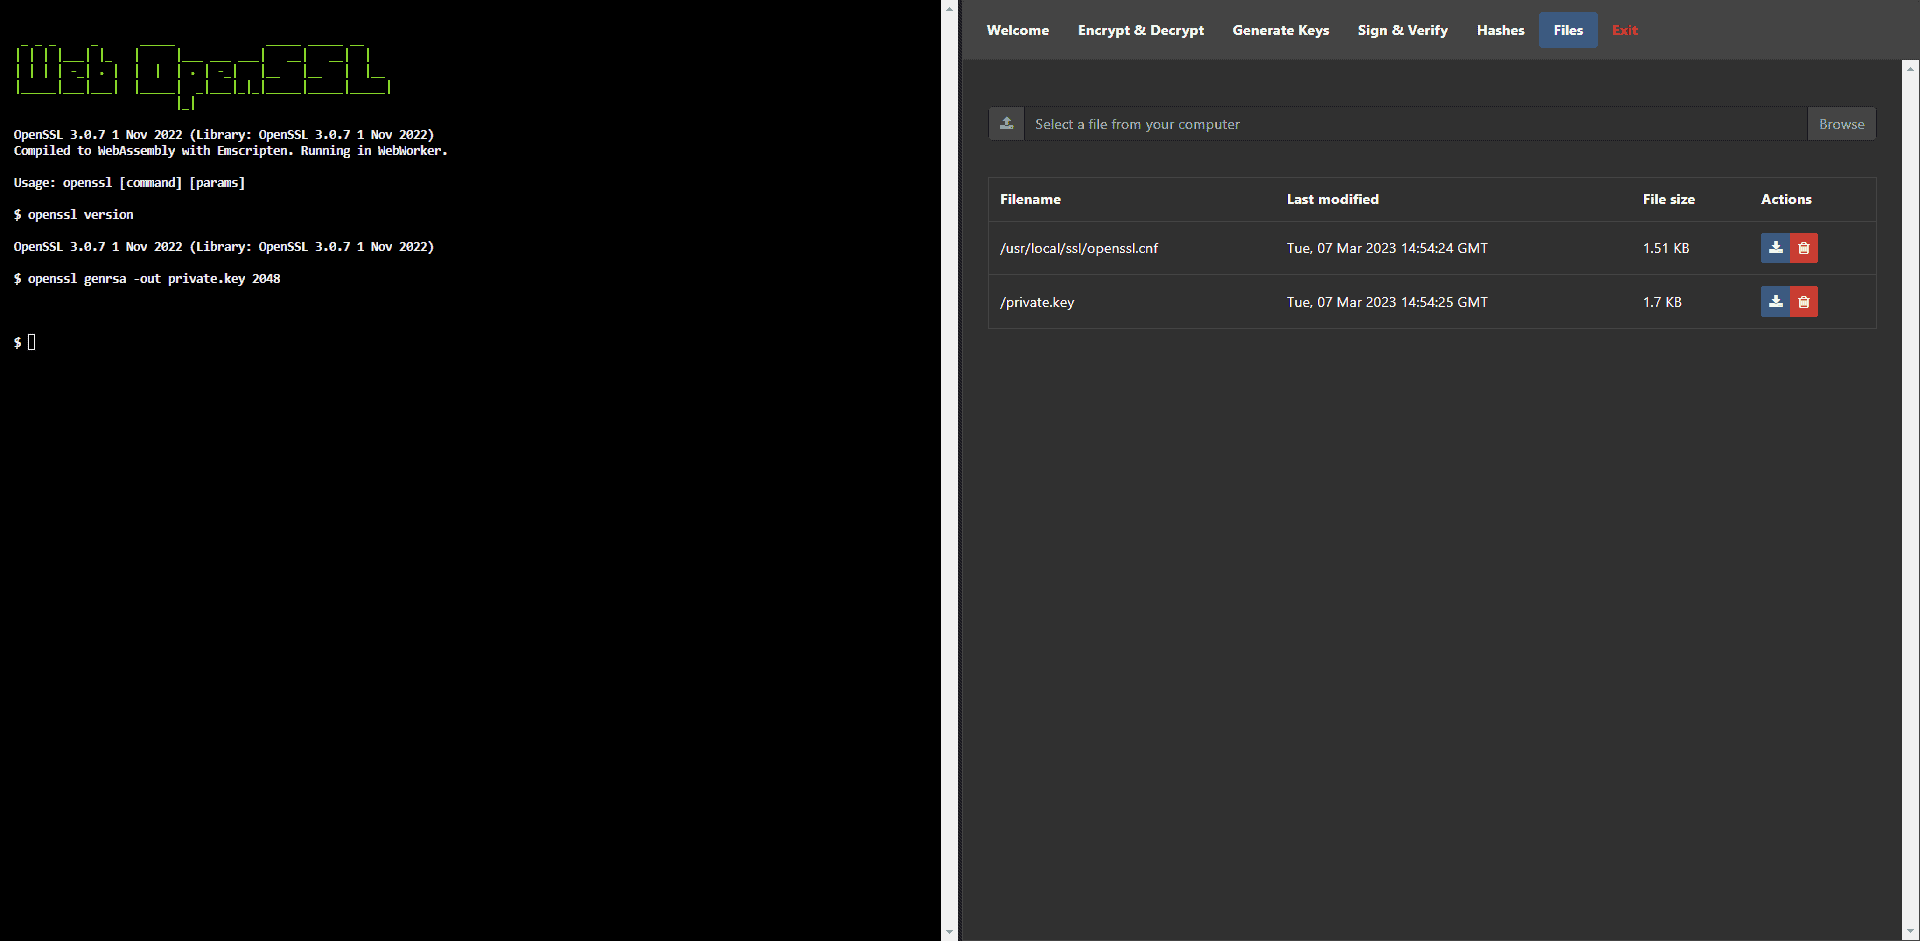The image size is (1920, 941).
Task: Click the 'openssl version' command line
Action: click(74, 215)
